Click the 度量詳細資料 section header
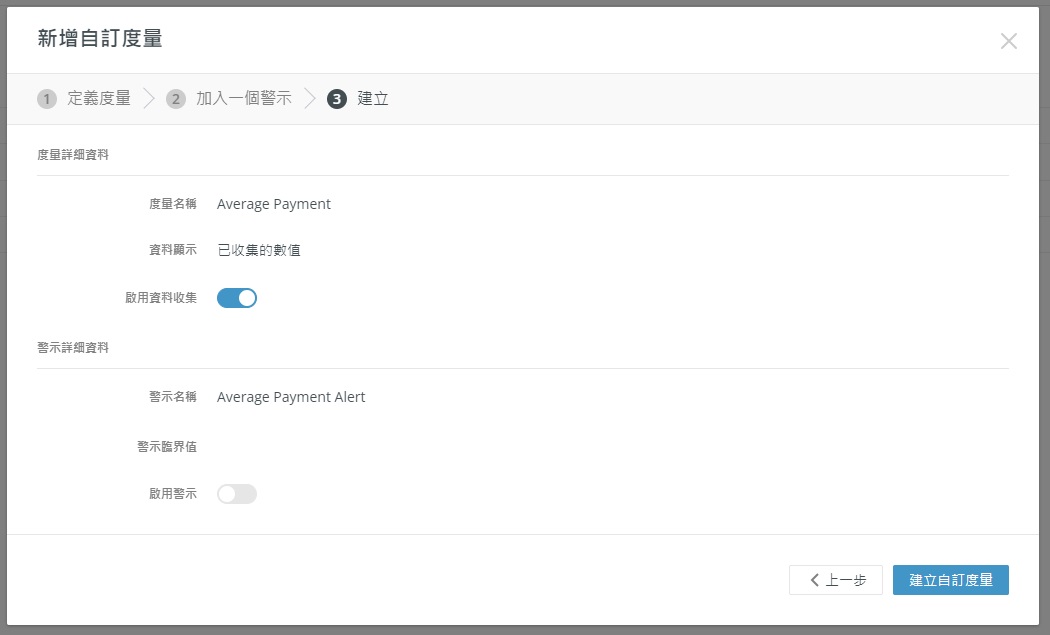Viewport: 1050px width, 635px height. pyautogui.click(x=73, y=155)
